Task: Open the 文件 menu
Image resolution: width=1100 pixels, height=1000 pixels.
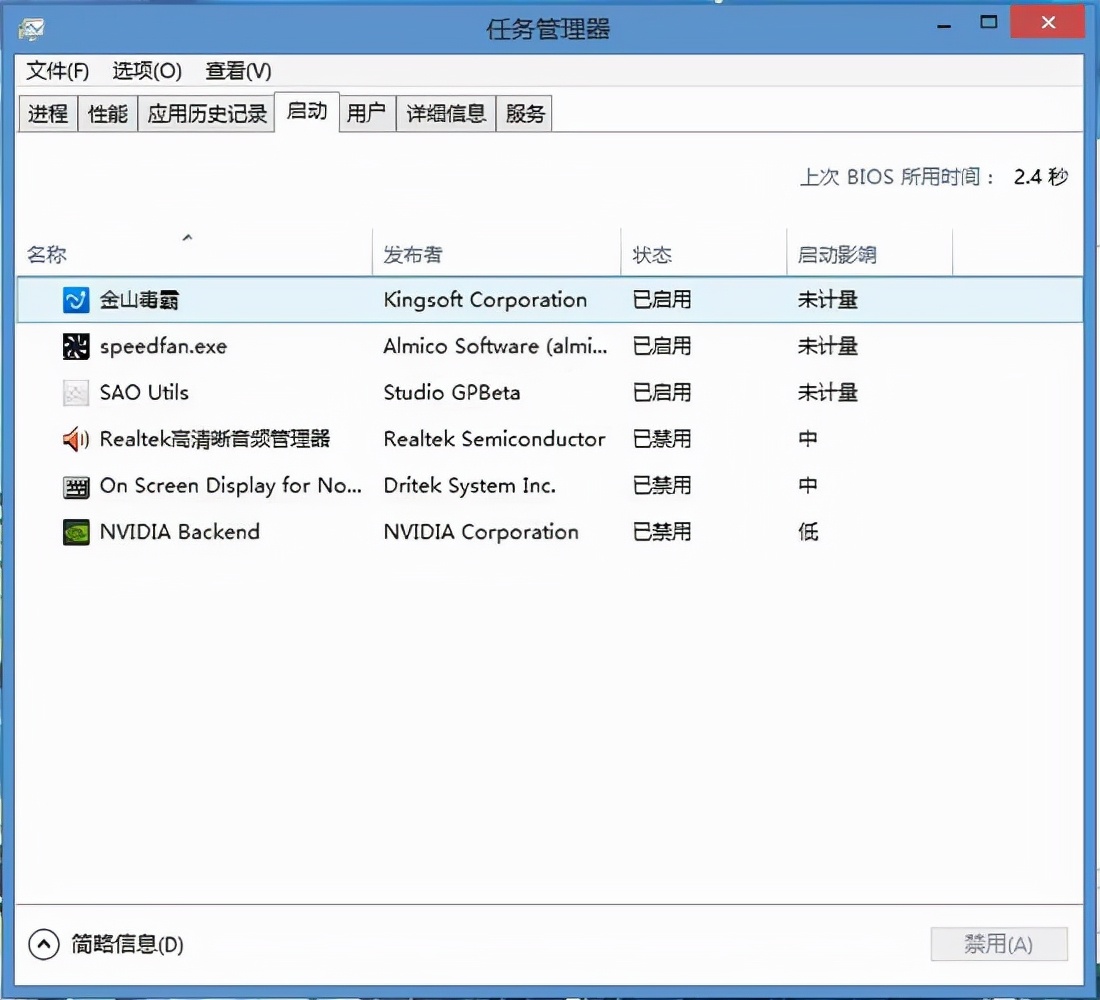Action: [x=55, y=71]
